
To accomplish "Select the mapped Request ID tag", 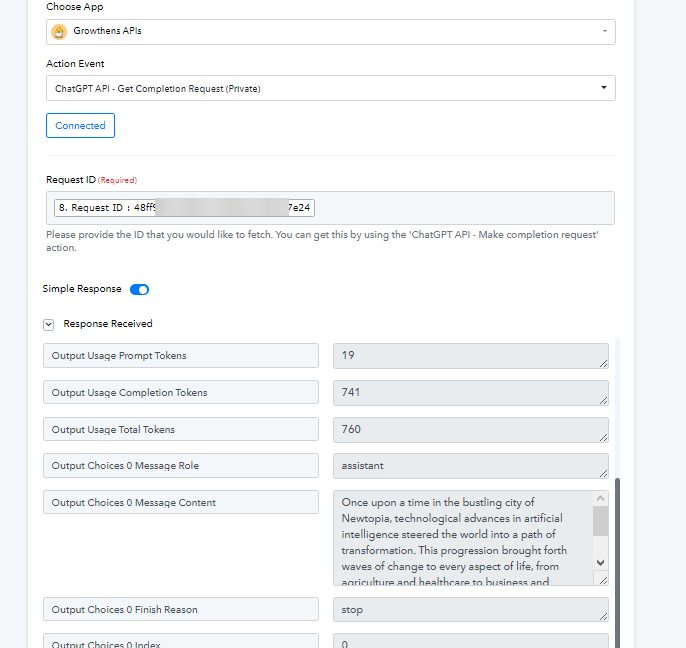I will (x=184, y=207).
